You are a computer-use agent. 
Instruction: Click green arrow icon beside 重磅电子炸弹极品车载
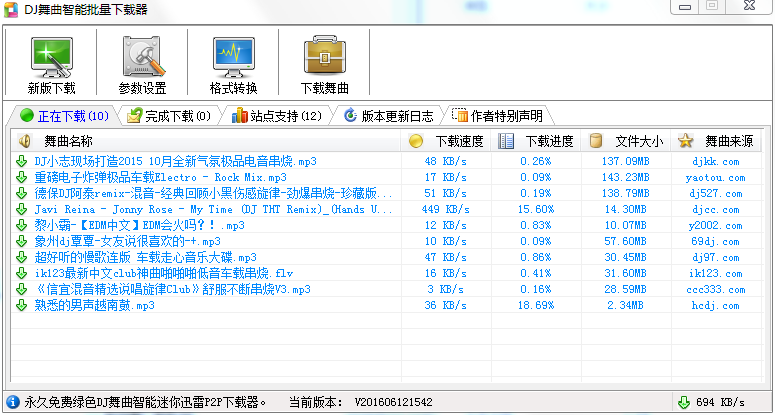click(21, 177)
